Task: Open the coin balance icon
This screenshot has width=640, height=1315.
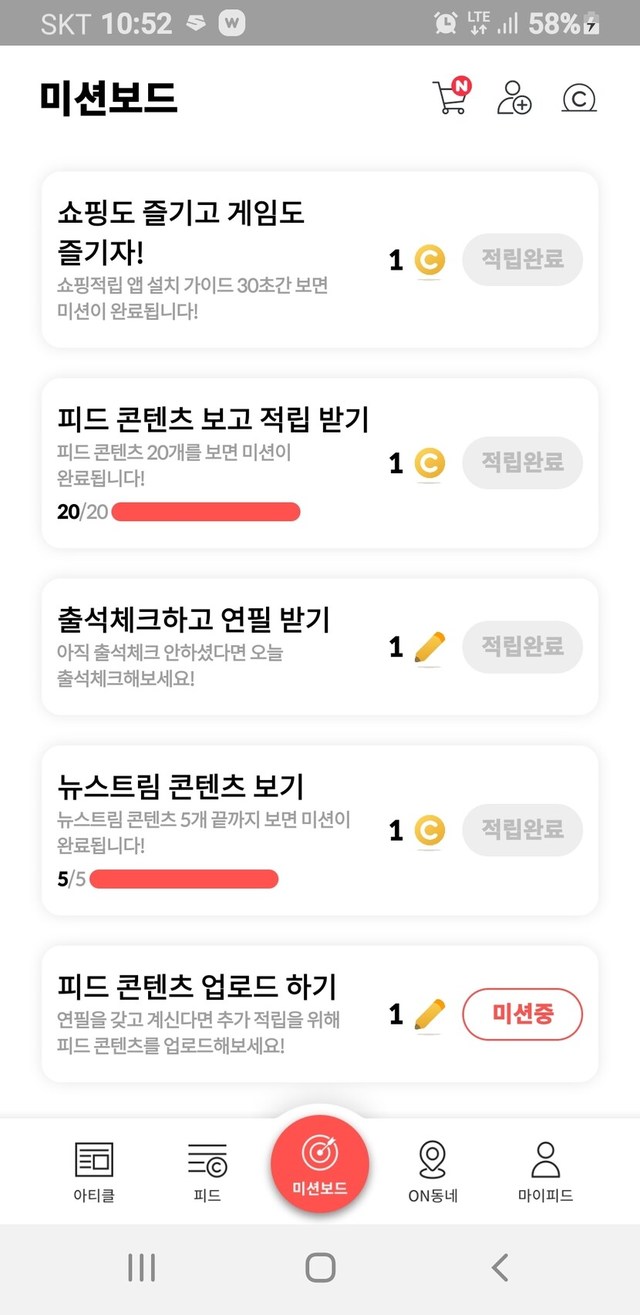Action: [x=579, y=98]
